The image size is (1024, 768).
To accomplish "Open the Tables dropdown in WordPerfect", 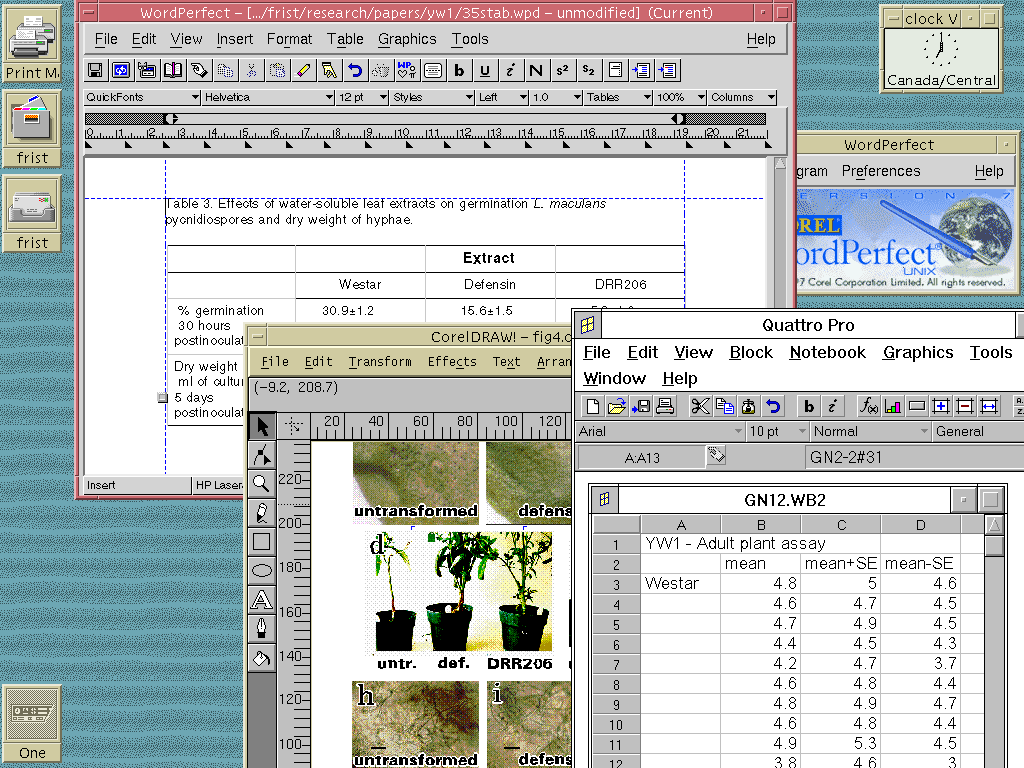I will click(618, 97).
